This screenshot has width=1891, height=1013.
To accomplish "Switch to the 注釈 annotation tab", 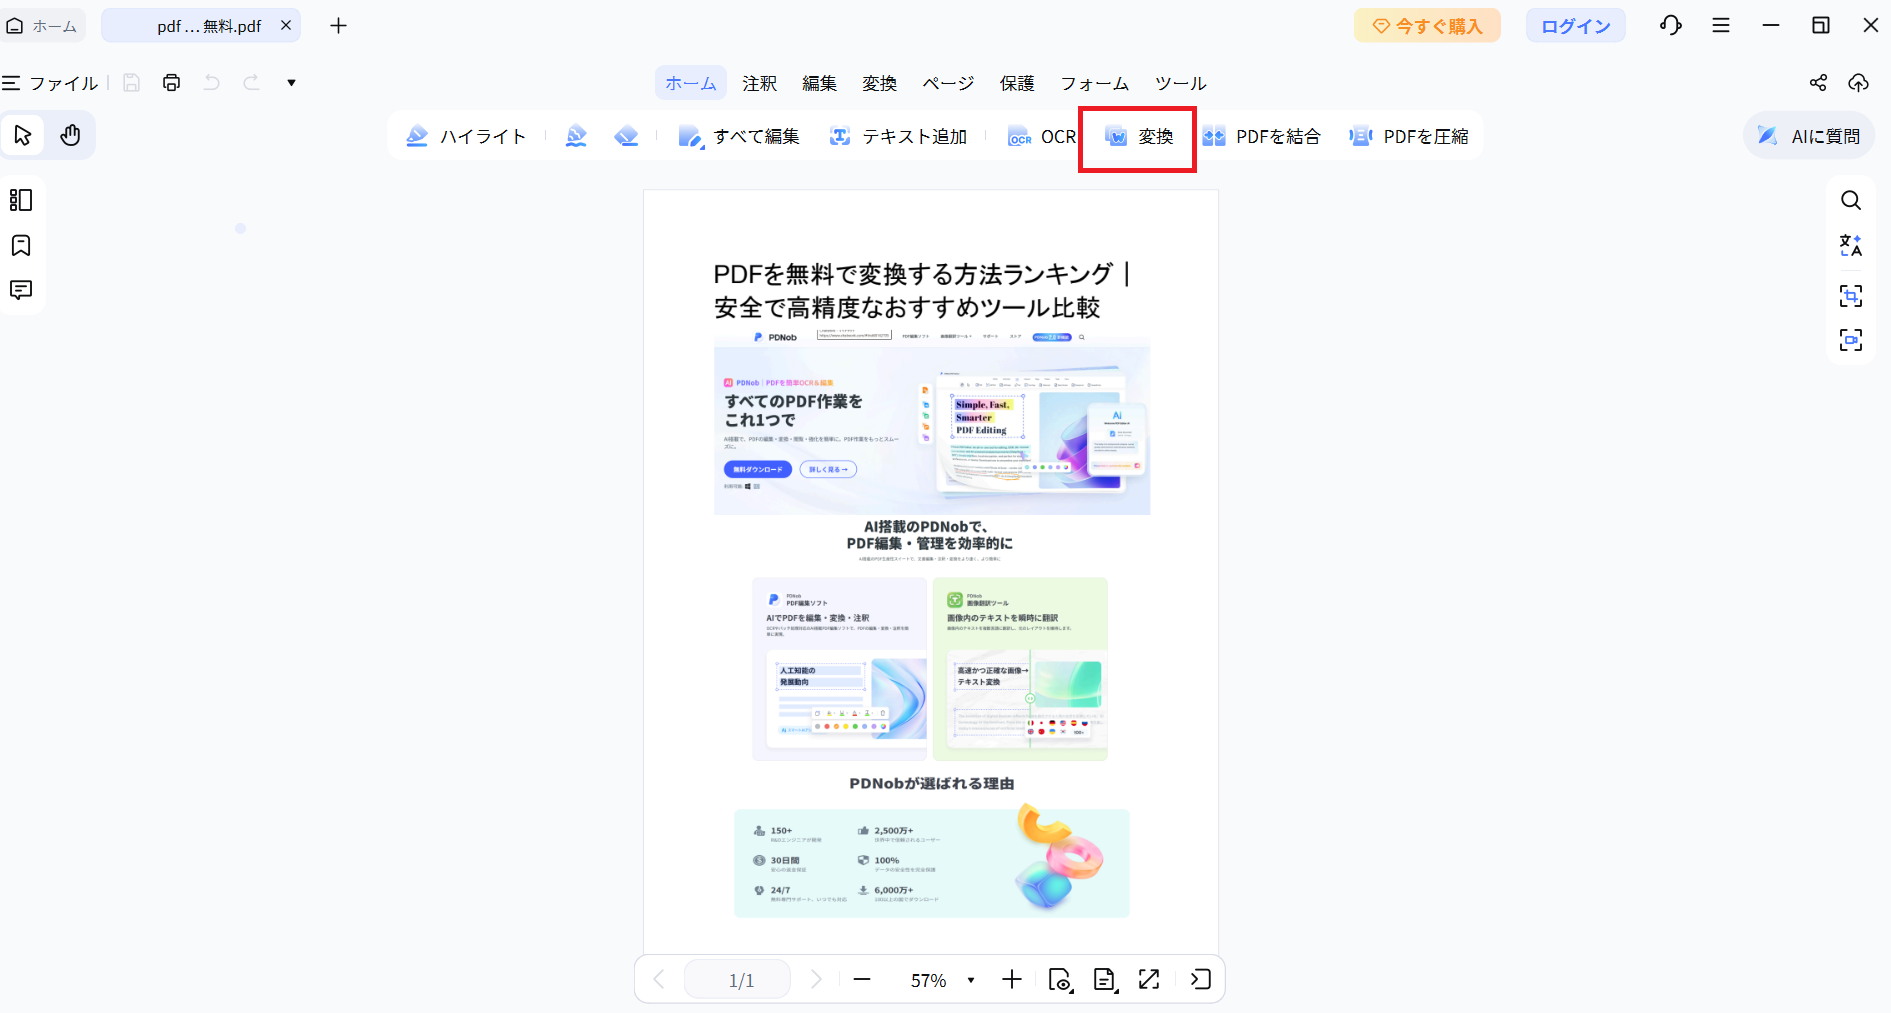I will click(x=760, y=83).
